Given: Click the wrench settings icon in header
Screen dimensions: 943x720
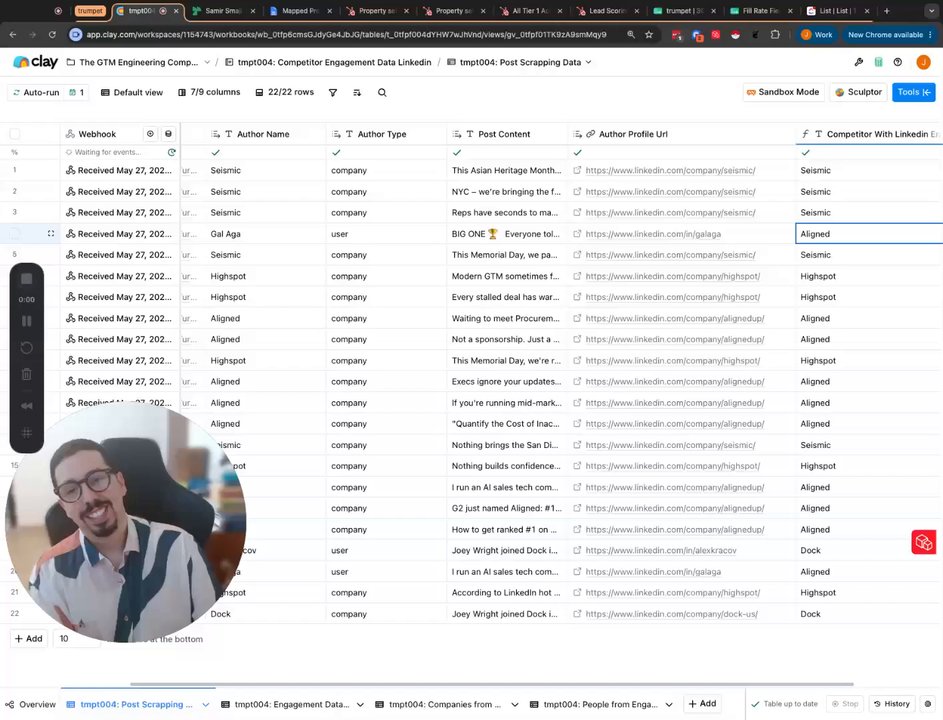Looking at the screenshot, I should click(x=859, y=62).
